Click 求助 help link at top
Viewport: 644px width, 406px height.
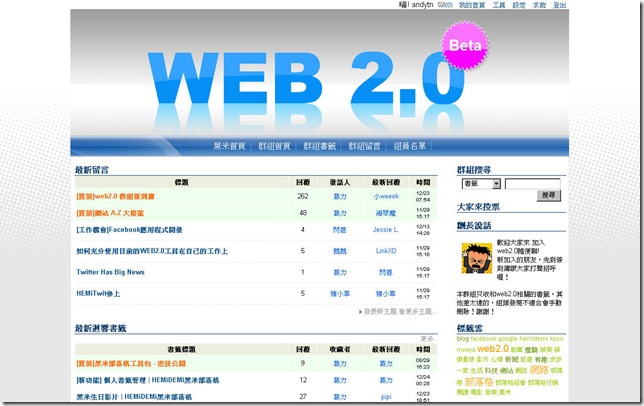[539, 5]
